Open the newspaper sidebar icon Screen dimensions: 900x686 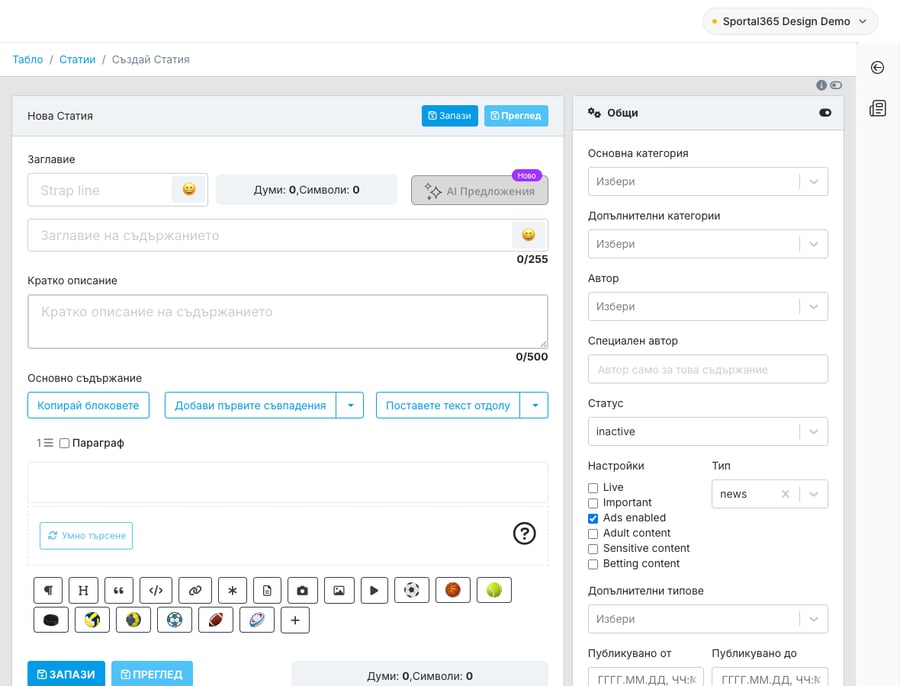[878, 108]
